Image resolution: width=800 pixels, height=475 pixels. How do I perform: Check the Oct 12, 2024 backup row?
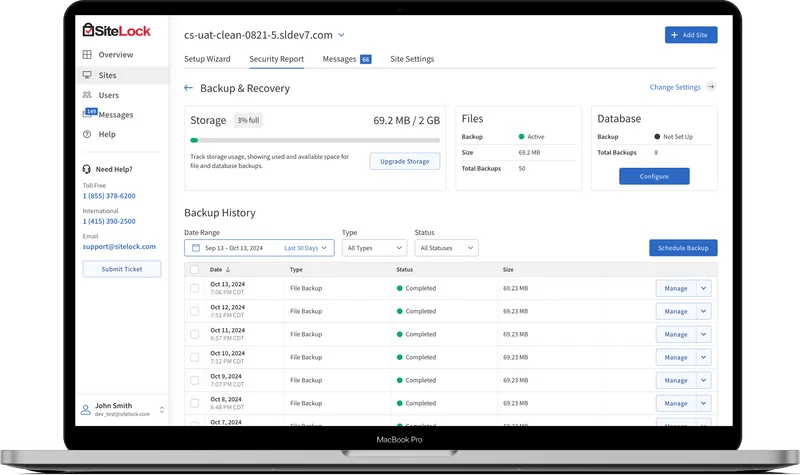coord(194,311)
